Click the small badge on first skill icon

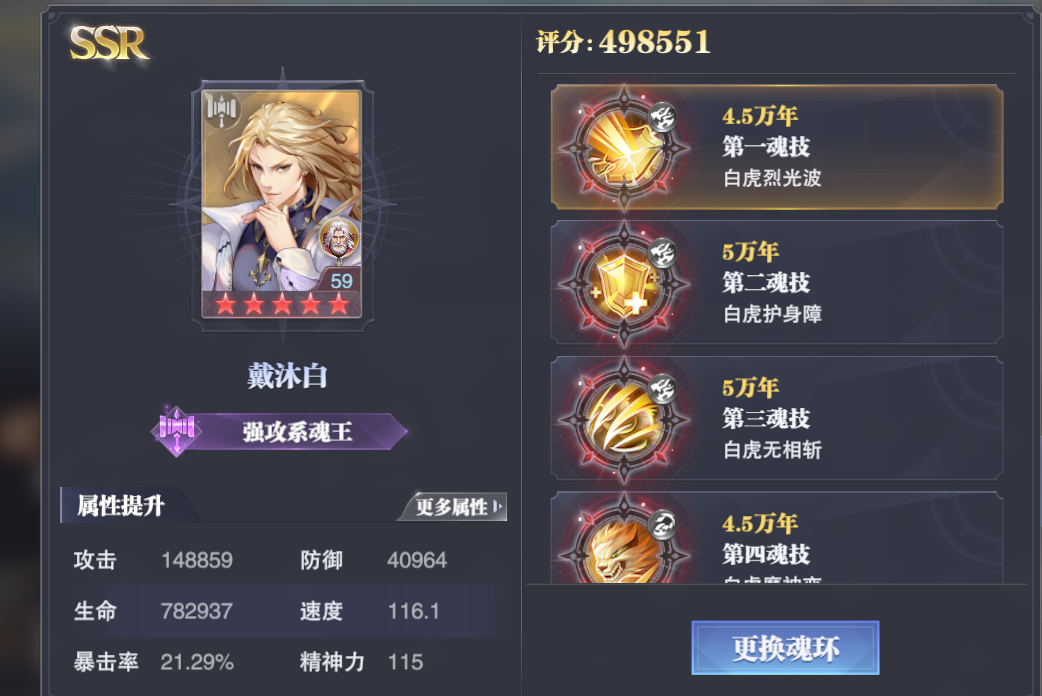662,118
